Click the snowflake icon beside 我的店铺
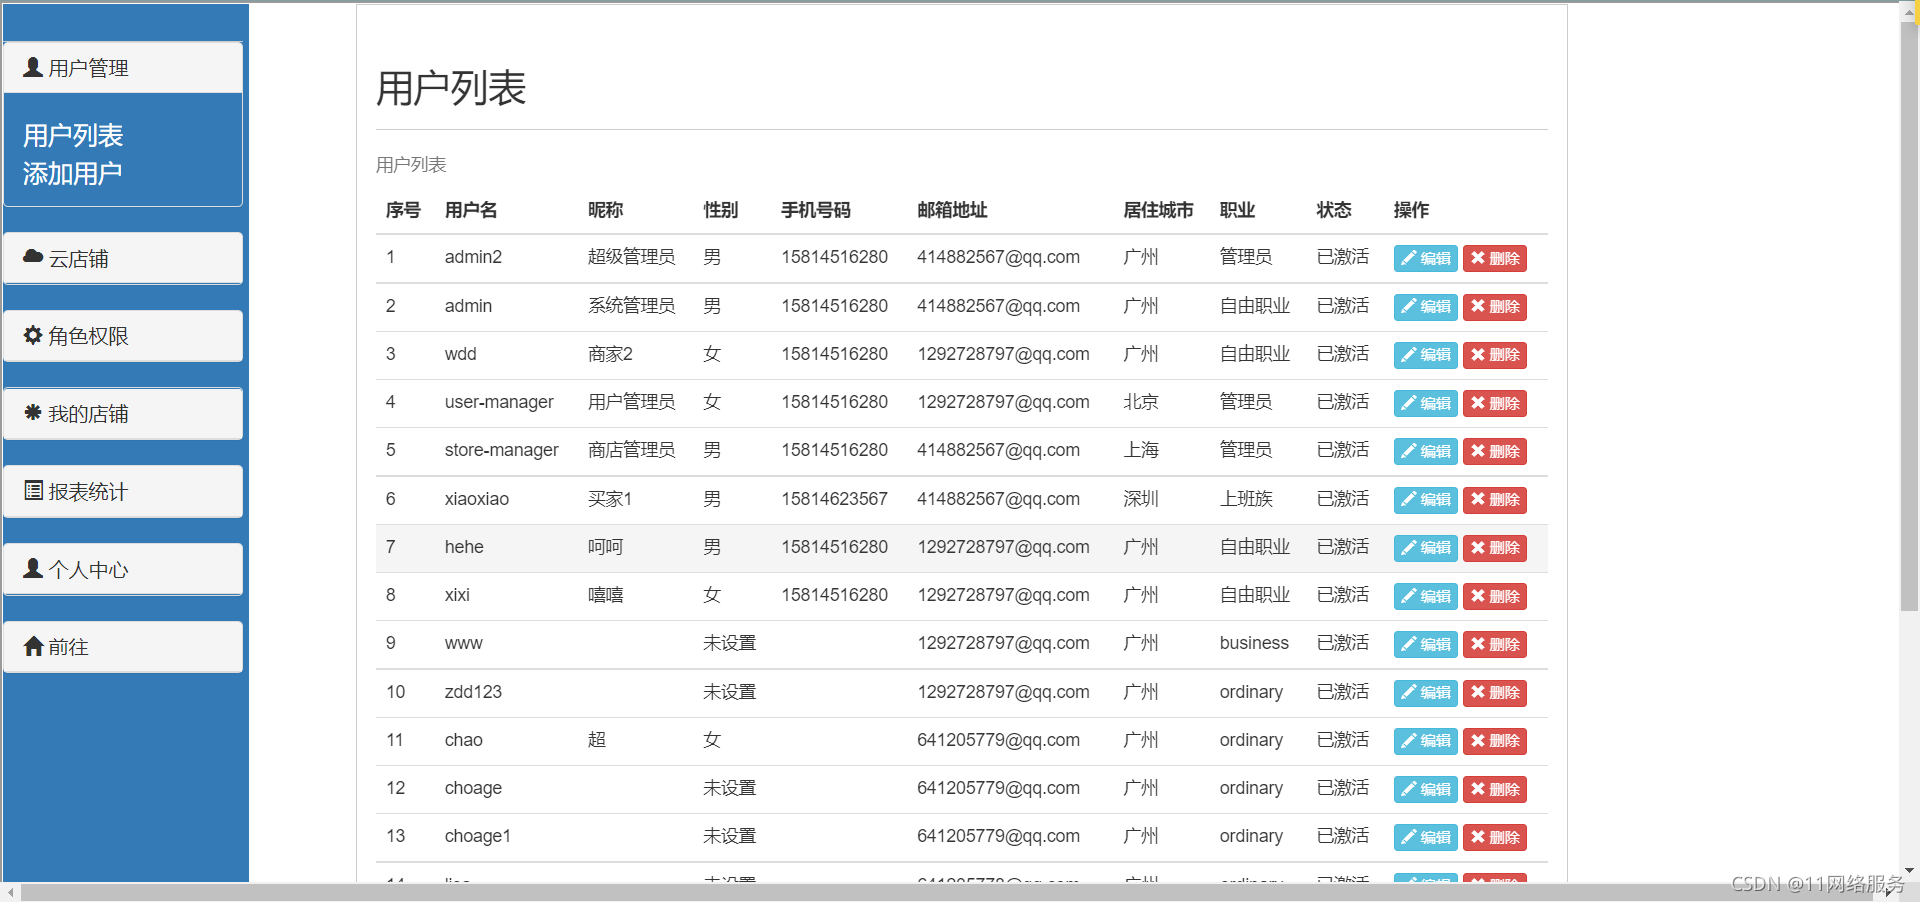The height and width of the screenshot is (902, 1920). (31, 413)
